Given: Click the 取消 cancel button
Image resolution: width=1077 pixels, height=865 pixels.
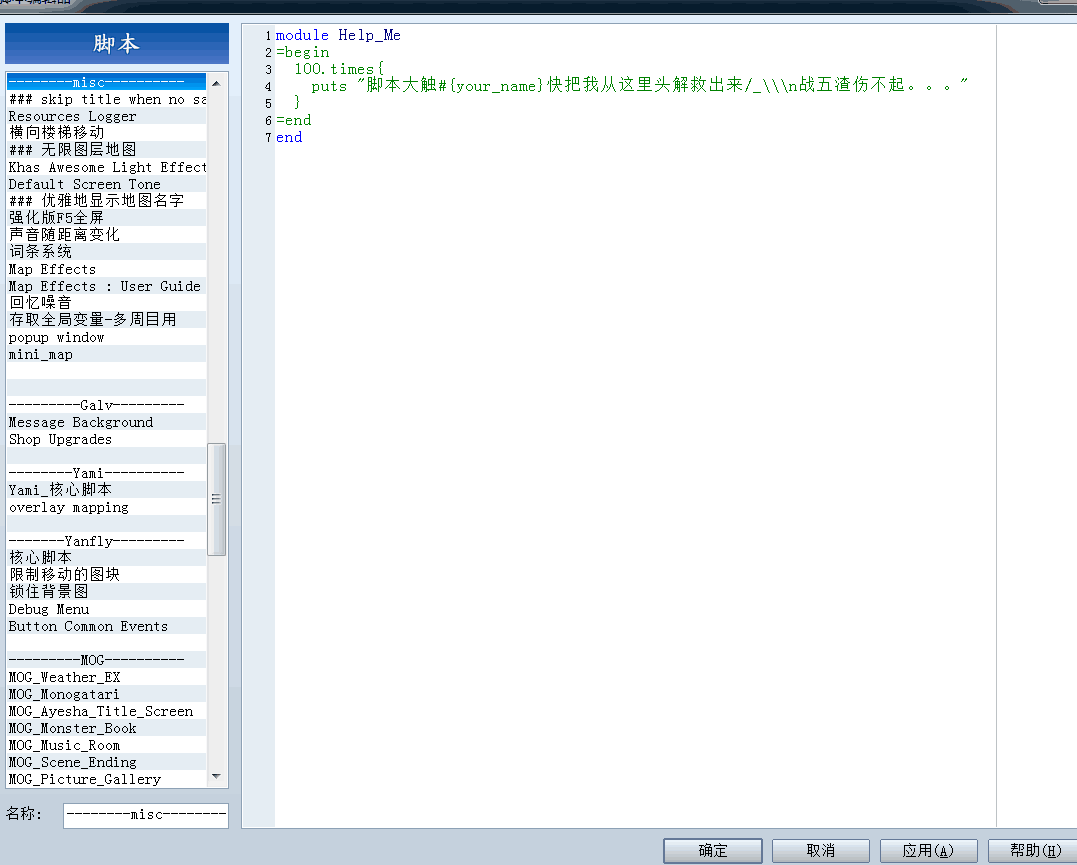Looking at the screenshot, I should point(820,851).
